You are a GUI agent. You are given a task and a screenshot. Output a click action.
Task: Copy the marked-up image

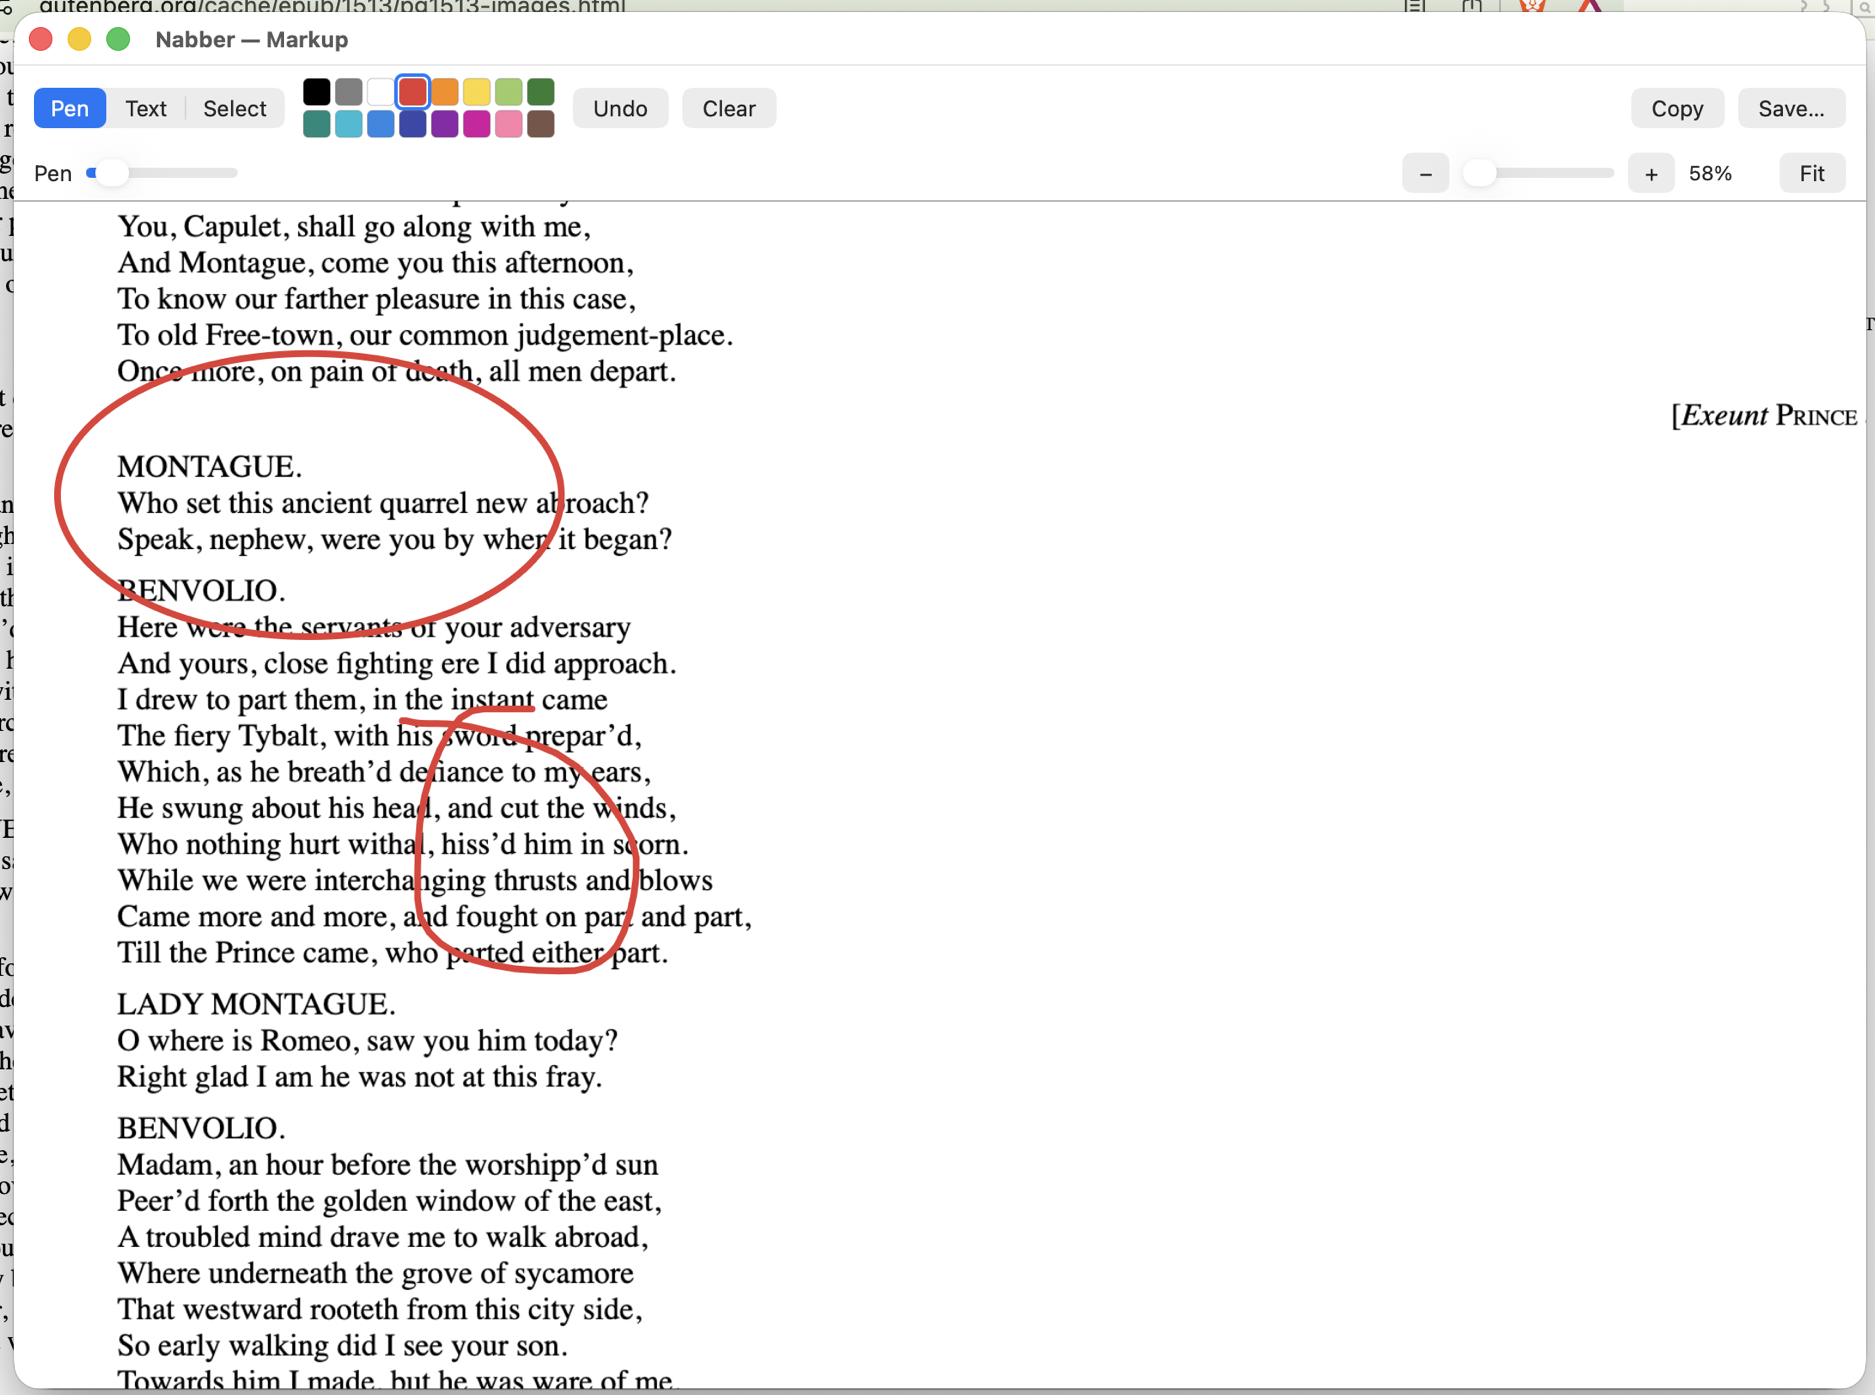tap(1677, 108)
